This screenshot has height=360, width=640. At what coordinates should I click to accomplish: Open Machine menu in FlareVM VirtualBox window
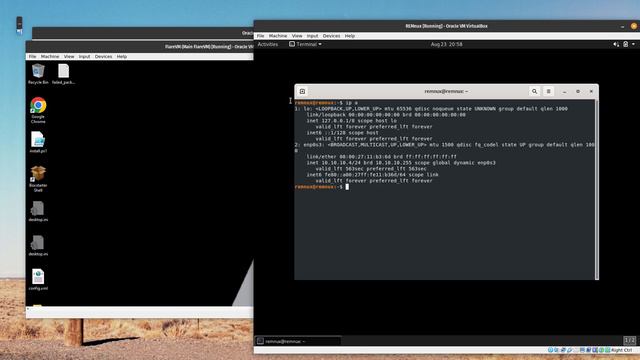(50, 56)
